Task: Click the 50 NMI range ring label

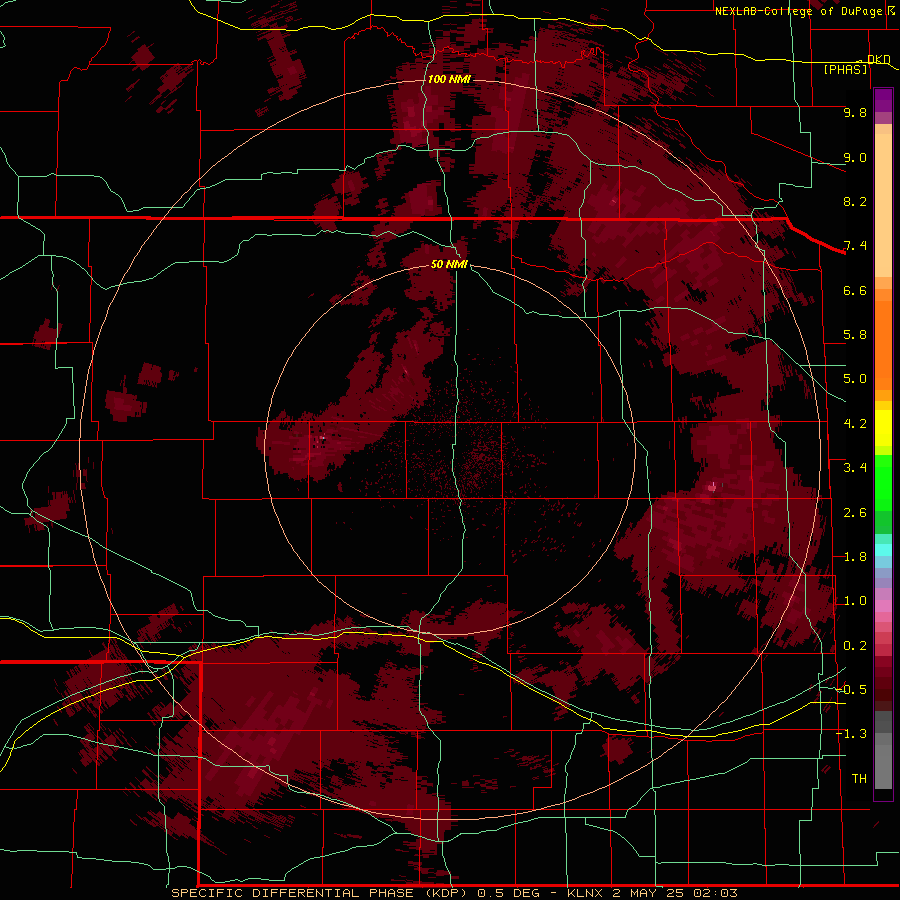Action: [x=449, y=264]
